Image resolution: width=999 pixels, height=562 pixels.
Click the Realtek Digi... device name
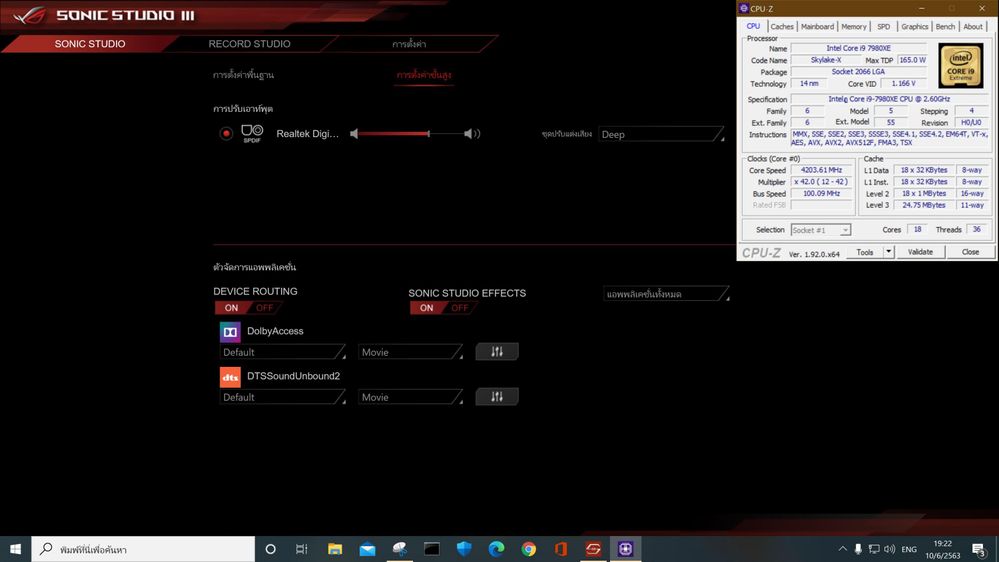pos(307,134)
